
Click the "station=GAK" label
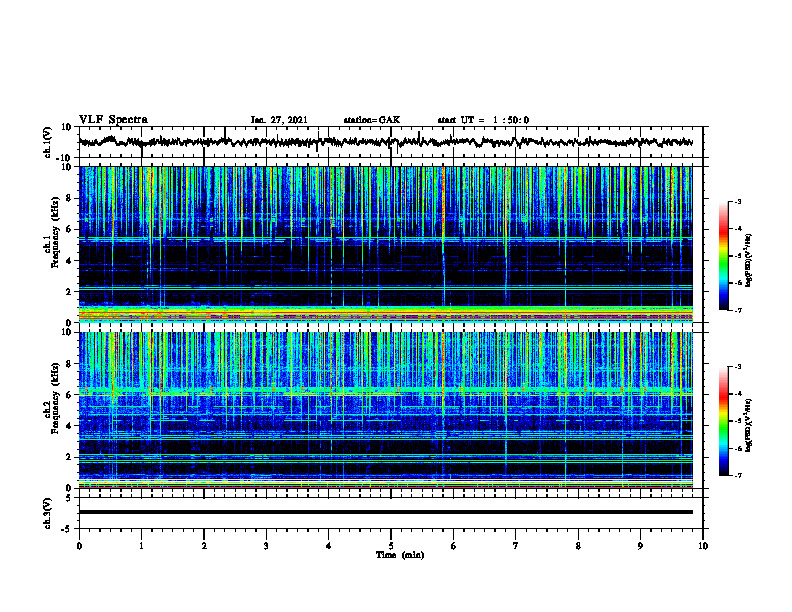point(372,120)
